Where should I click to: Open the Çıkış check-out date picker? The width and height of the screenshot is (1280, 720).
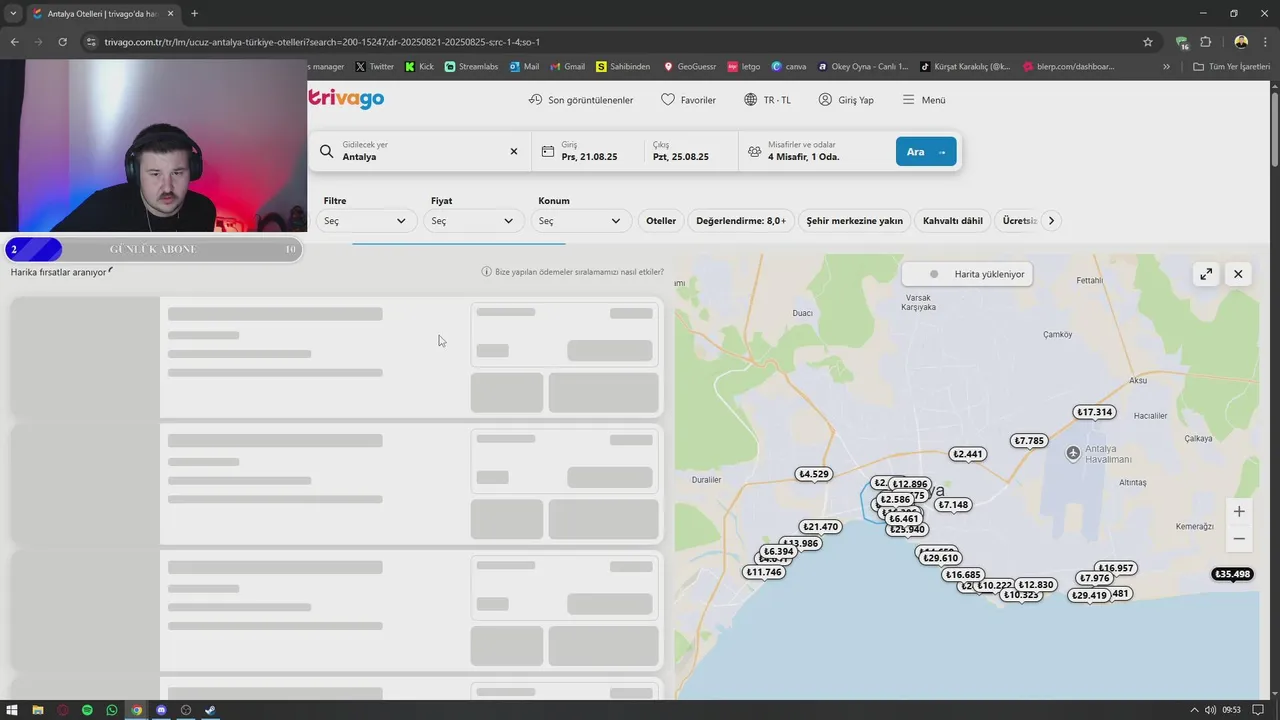pos(690,151)
